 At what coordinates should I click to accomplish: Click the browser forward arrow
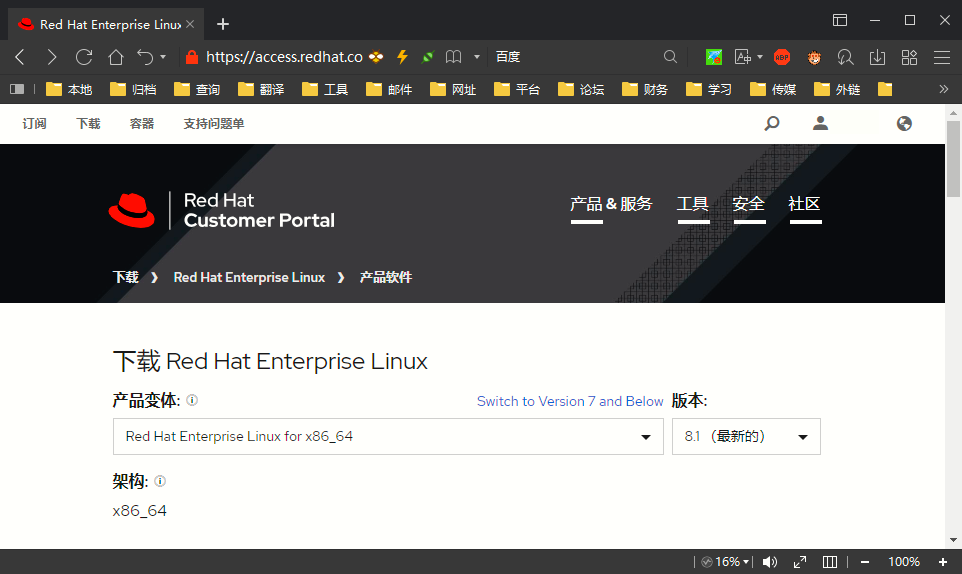[x=52, y=57]
